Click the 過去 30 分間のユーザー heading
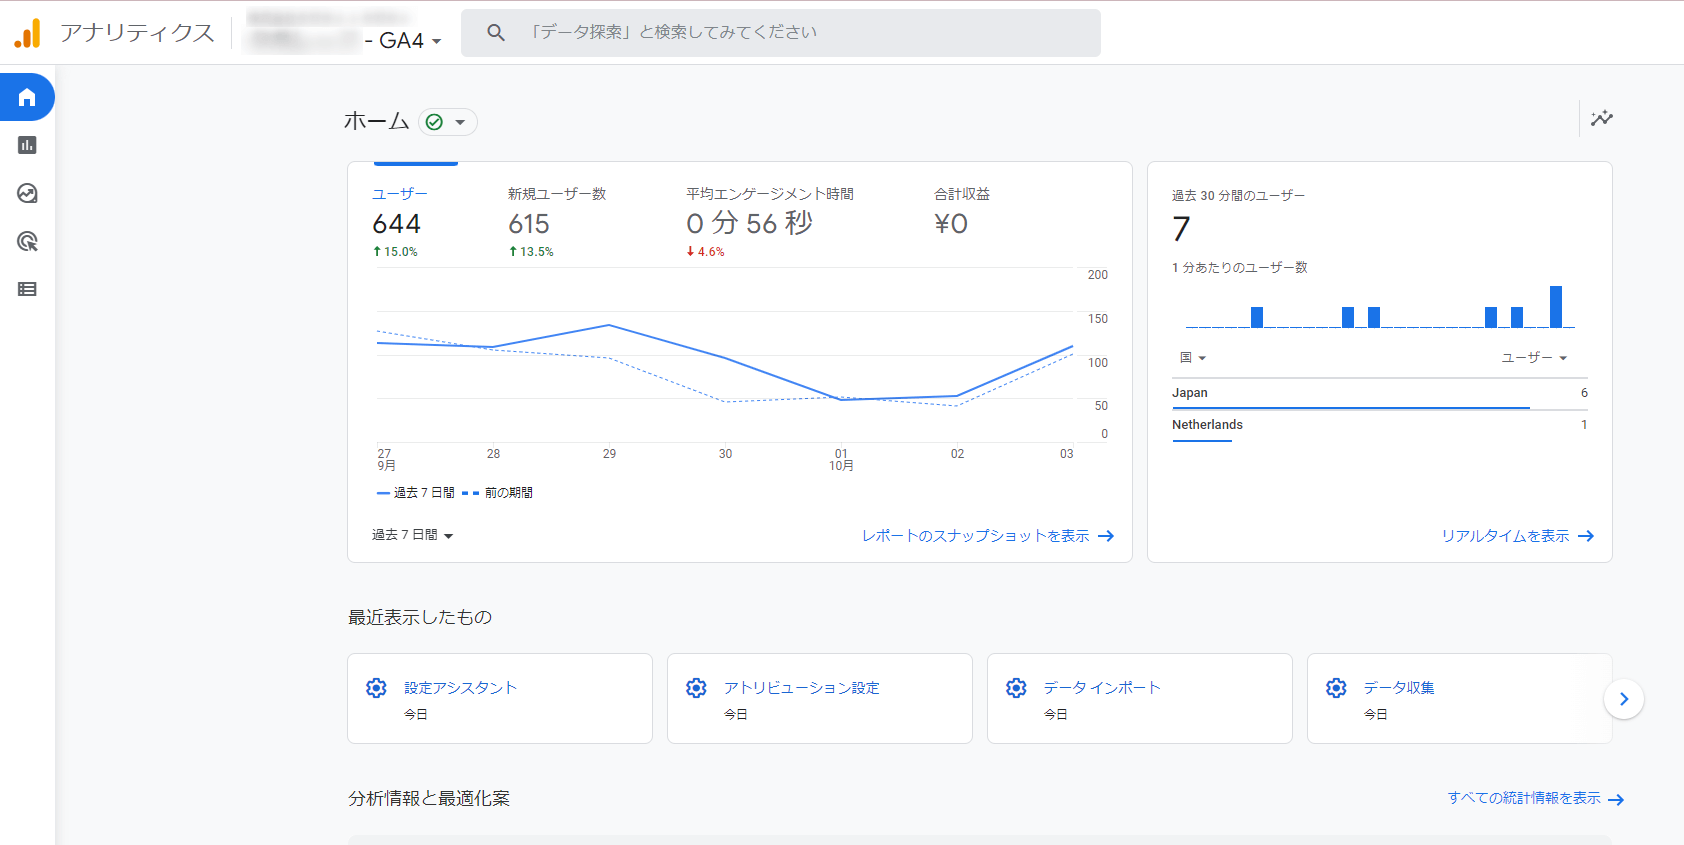This screenshot has height=845, width=1684. tap(1238, 196)
